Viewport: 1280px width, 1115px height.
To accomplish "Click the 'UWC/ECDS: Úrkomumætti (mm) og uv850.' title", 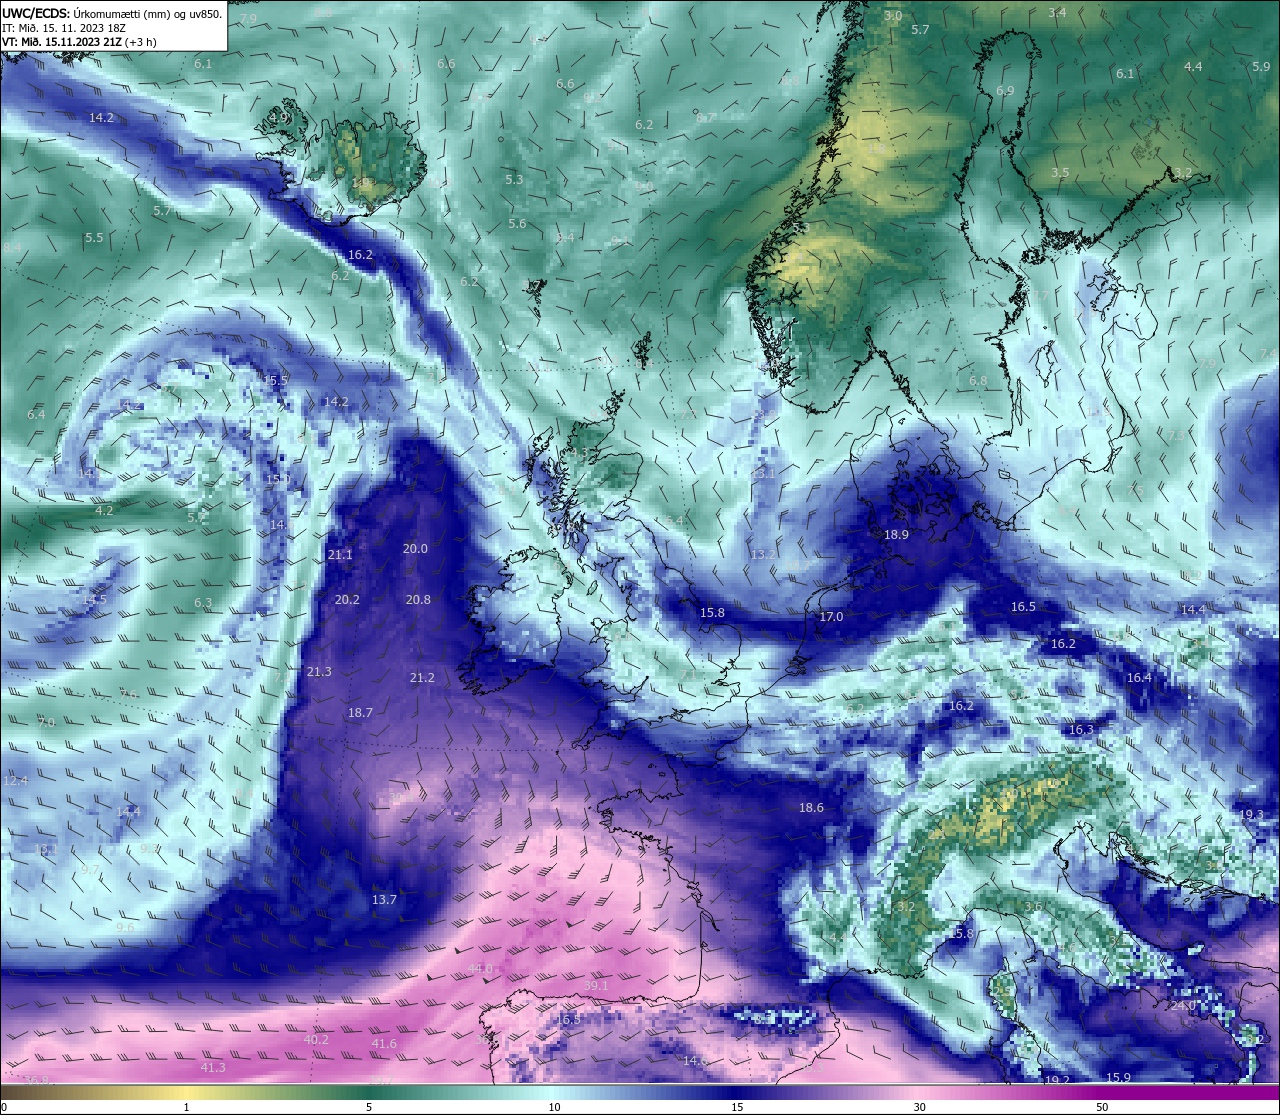I will [x=112, y=14].
